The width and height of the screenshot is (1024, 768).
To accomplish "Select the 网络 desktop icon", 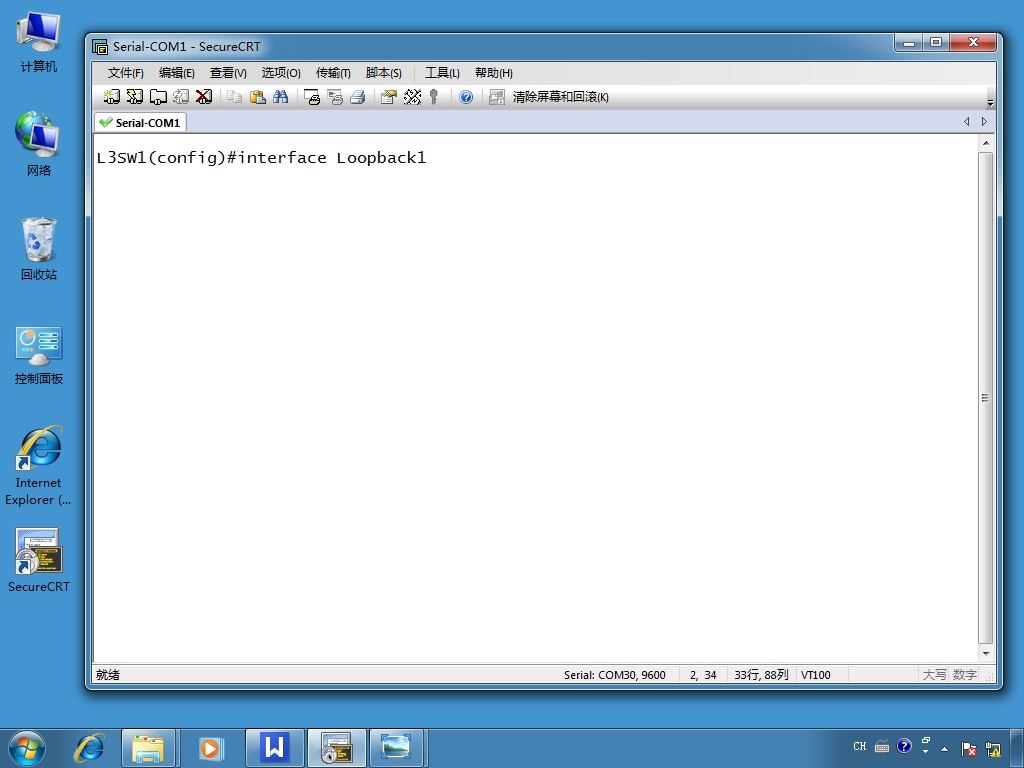I will pyautogui.click(x=39, y=144).
